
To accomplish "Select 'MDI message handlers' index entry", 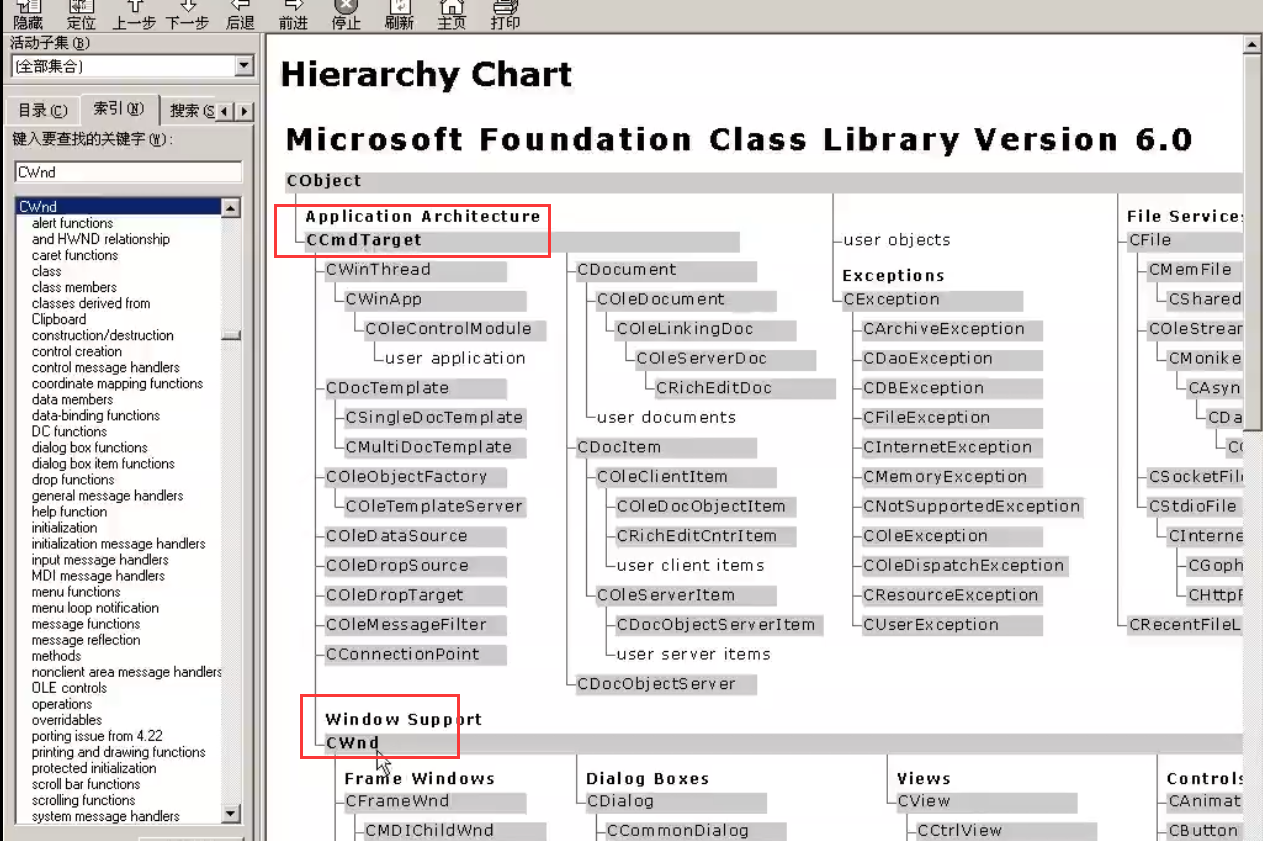I will (98, 575).
